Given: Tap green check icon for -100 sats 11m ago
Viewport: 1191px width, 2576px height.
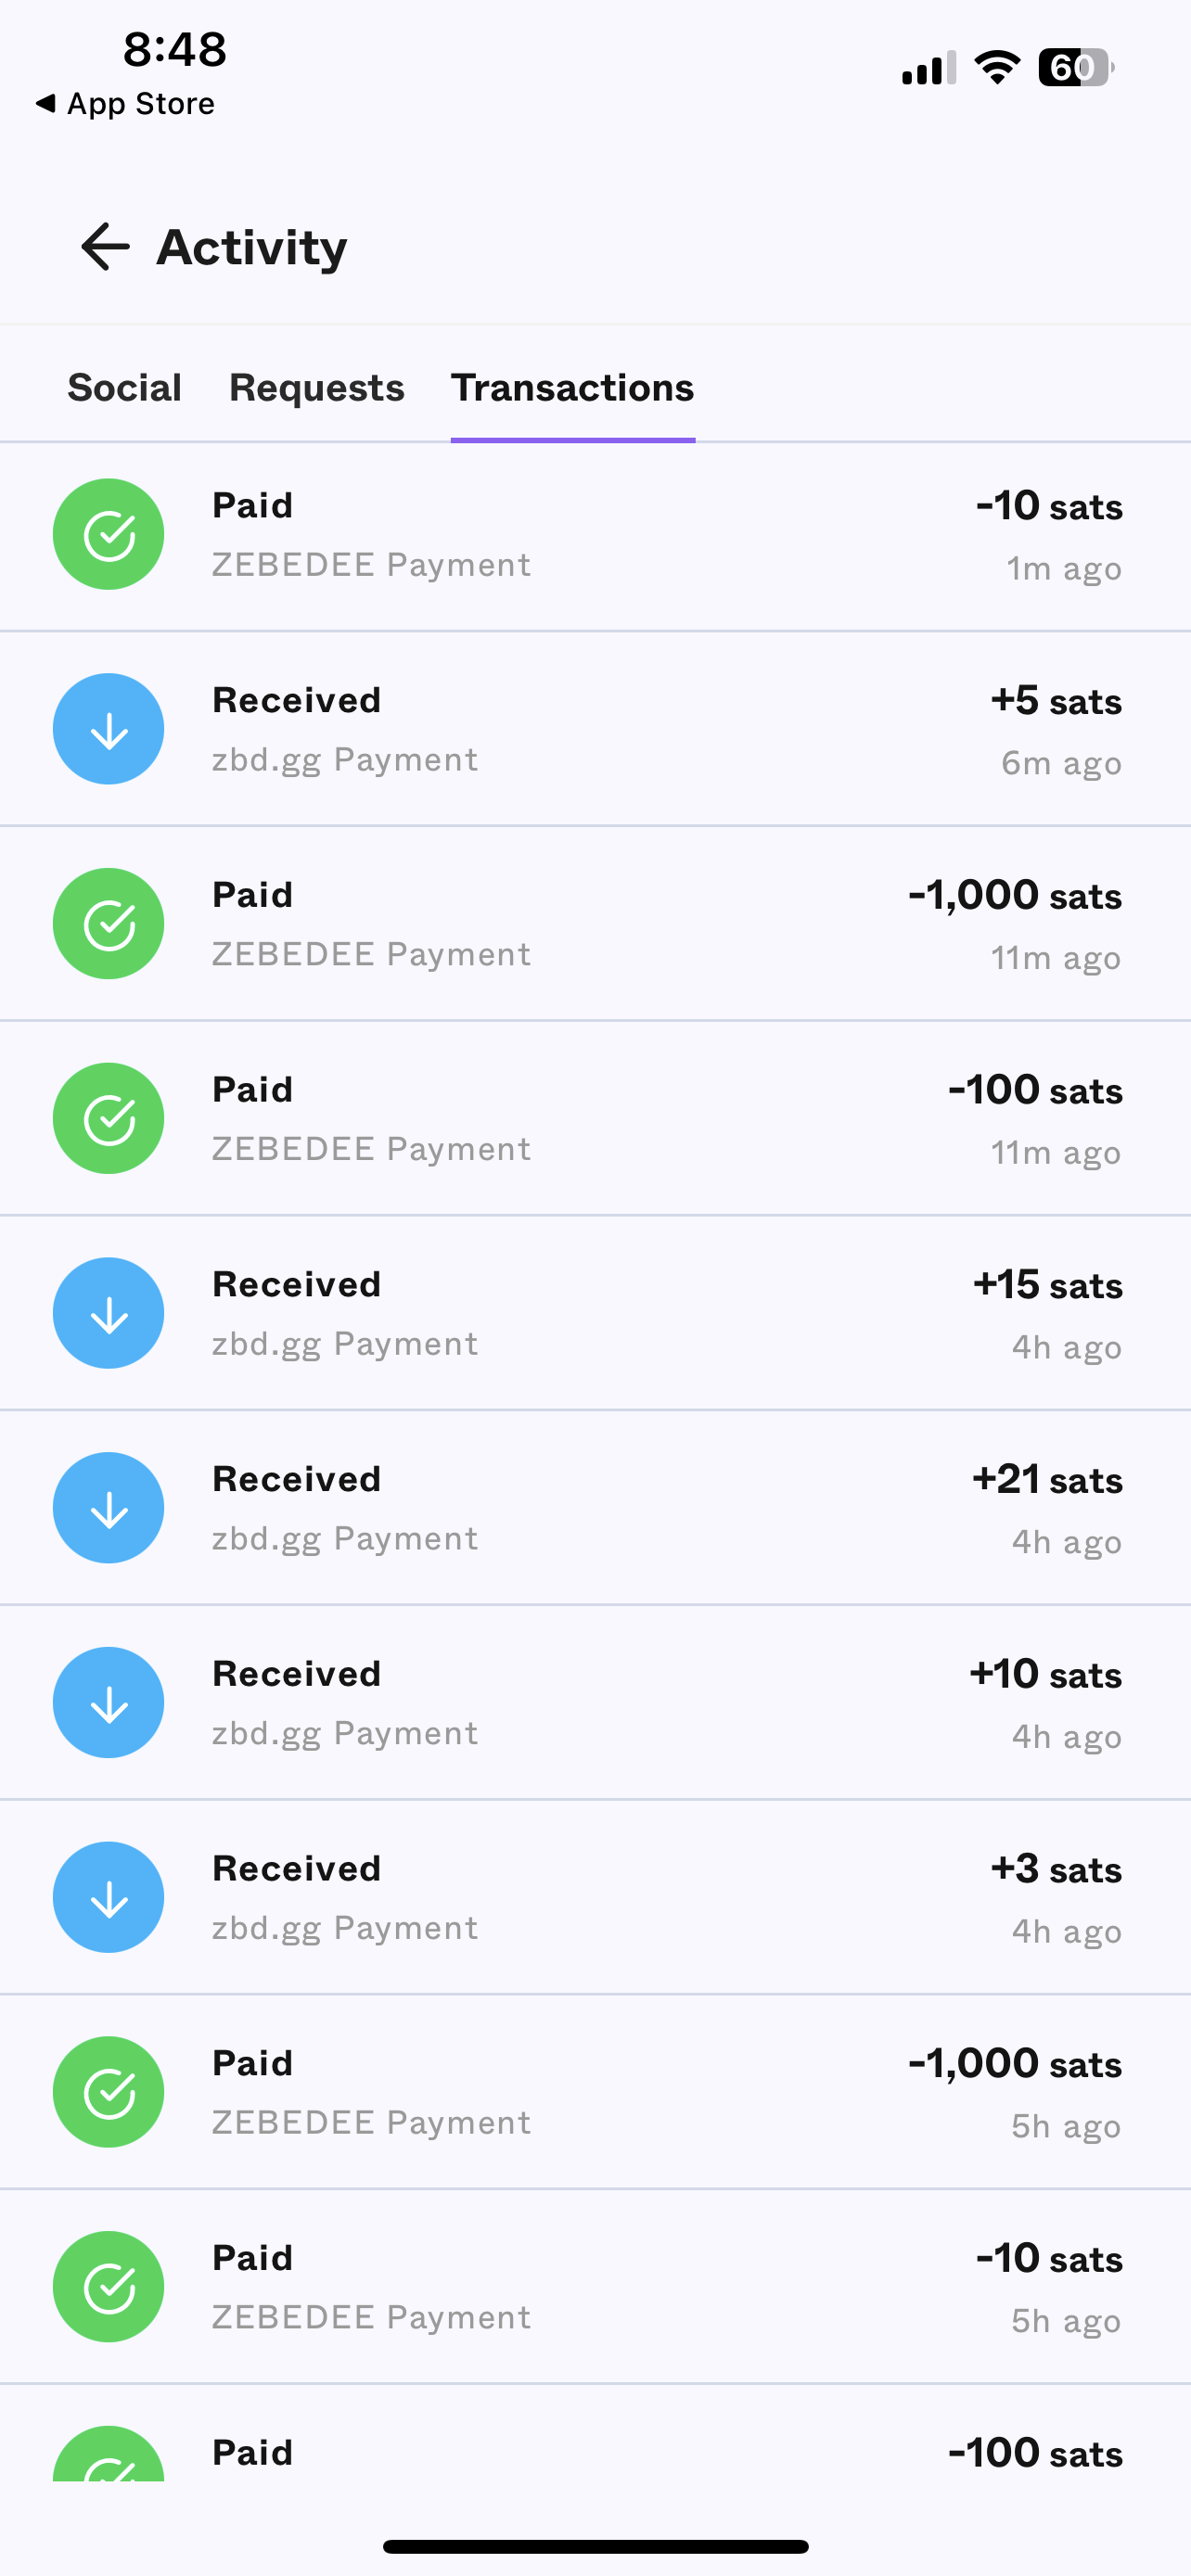Looking at the screenshot, I should [108, 1119].
